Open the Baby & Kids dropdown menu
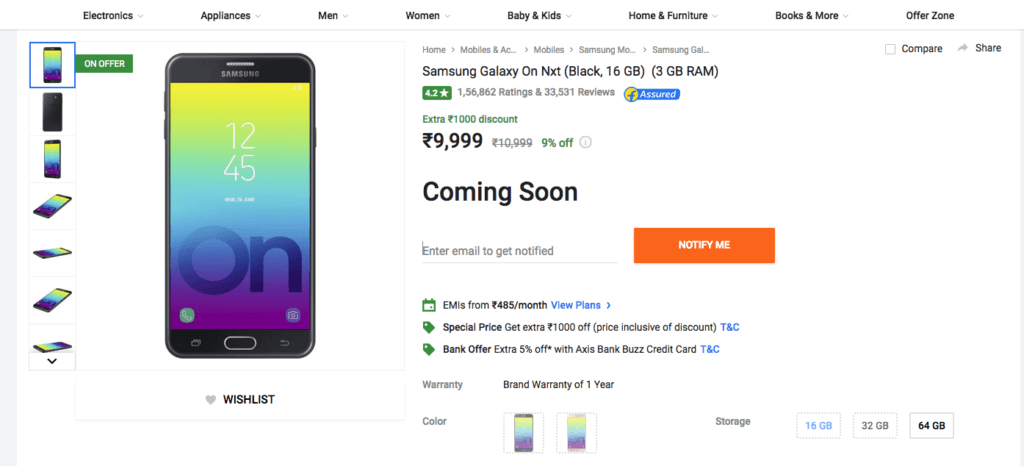1024x466 pixels. (x=539, y=16)
